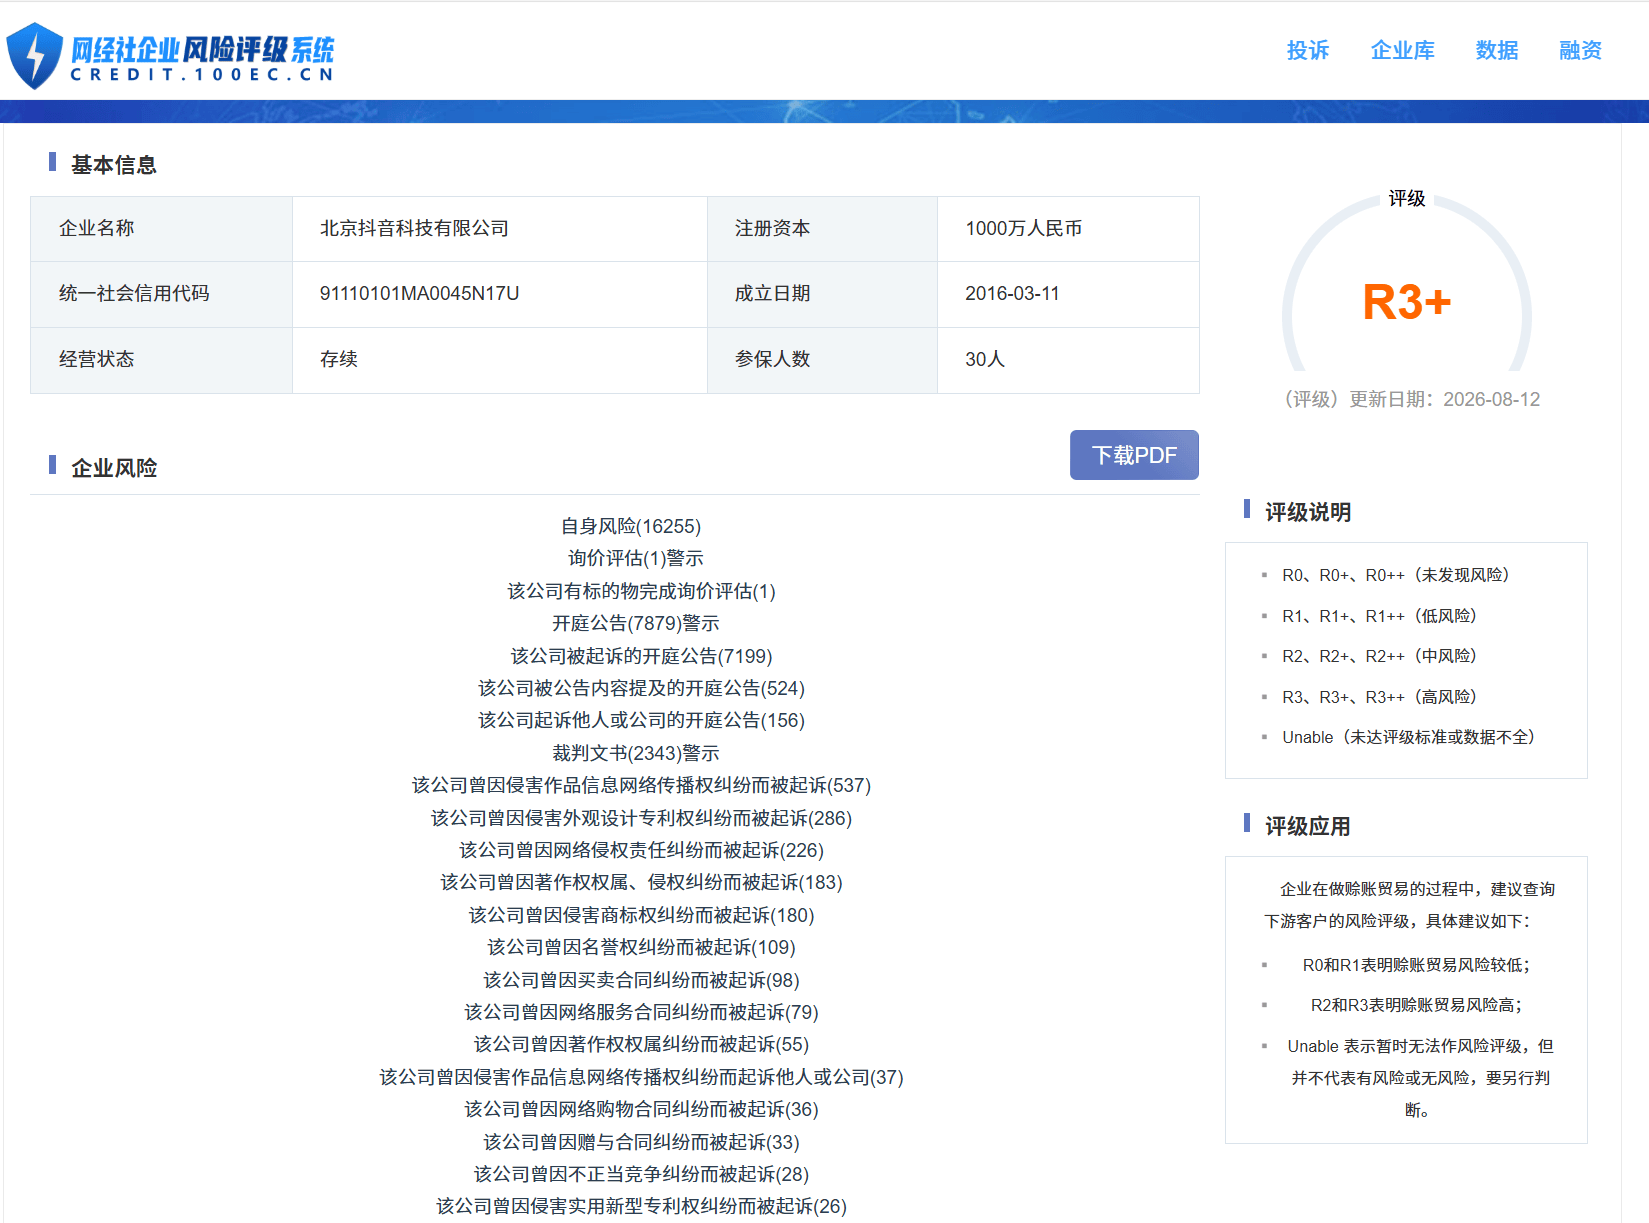Click insured headcount value 30人

click(x=985, y=359)
